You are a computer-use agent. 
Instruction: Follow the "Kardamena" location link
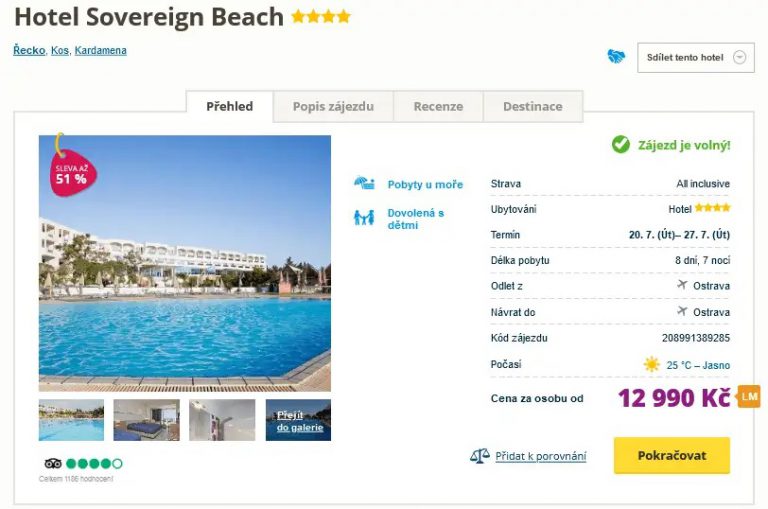click(100, 50)
